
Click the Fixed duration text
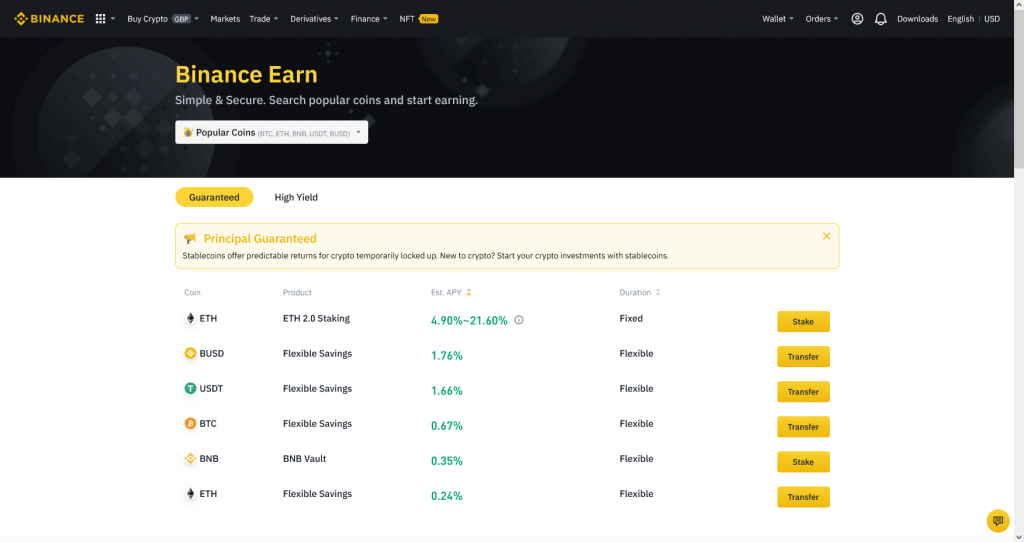point(631,318)
